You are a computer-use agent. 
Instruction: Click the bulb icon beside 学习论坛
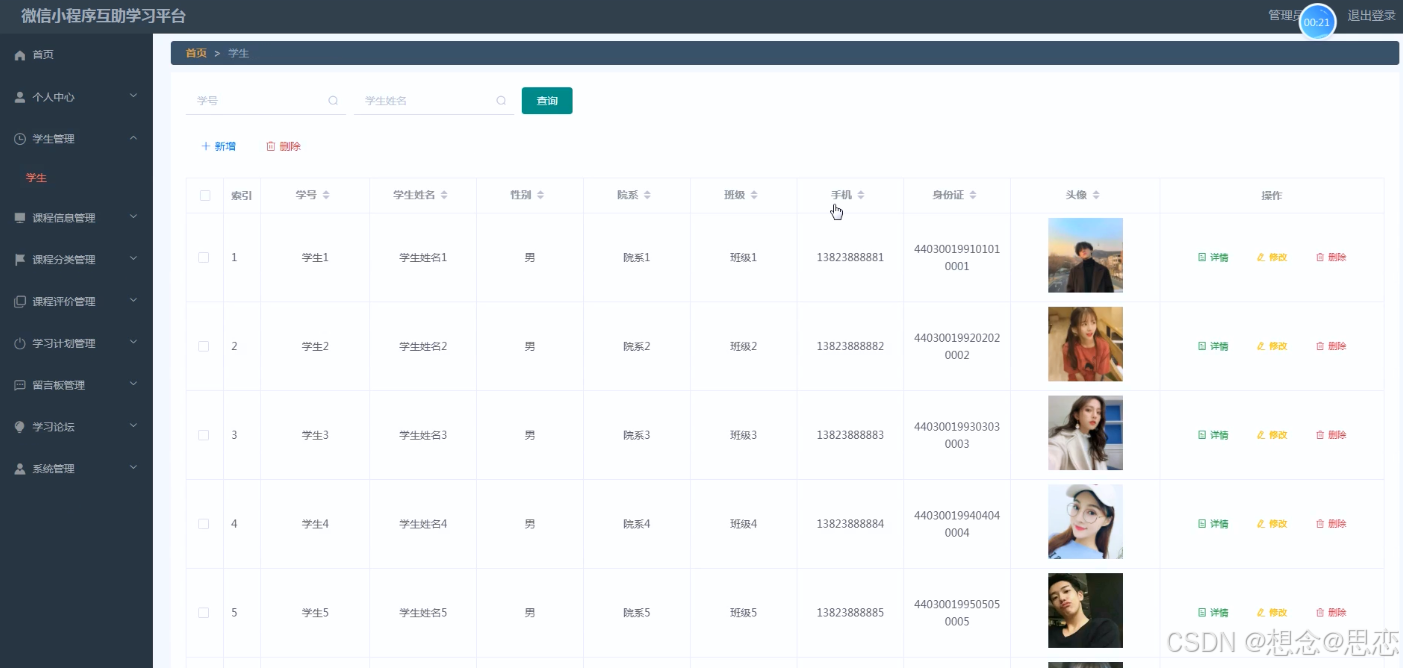pos(19,427)
